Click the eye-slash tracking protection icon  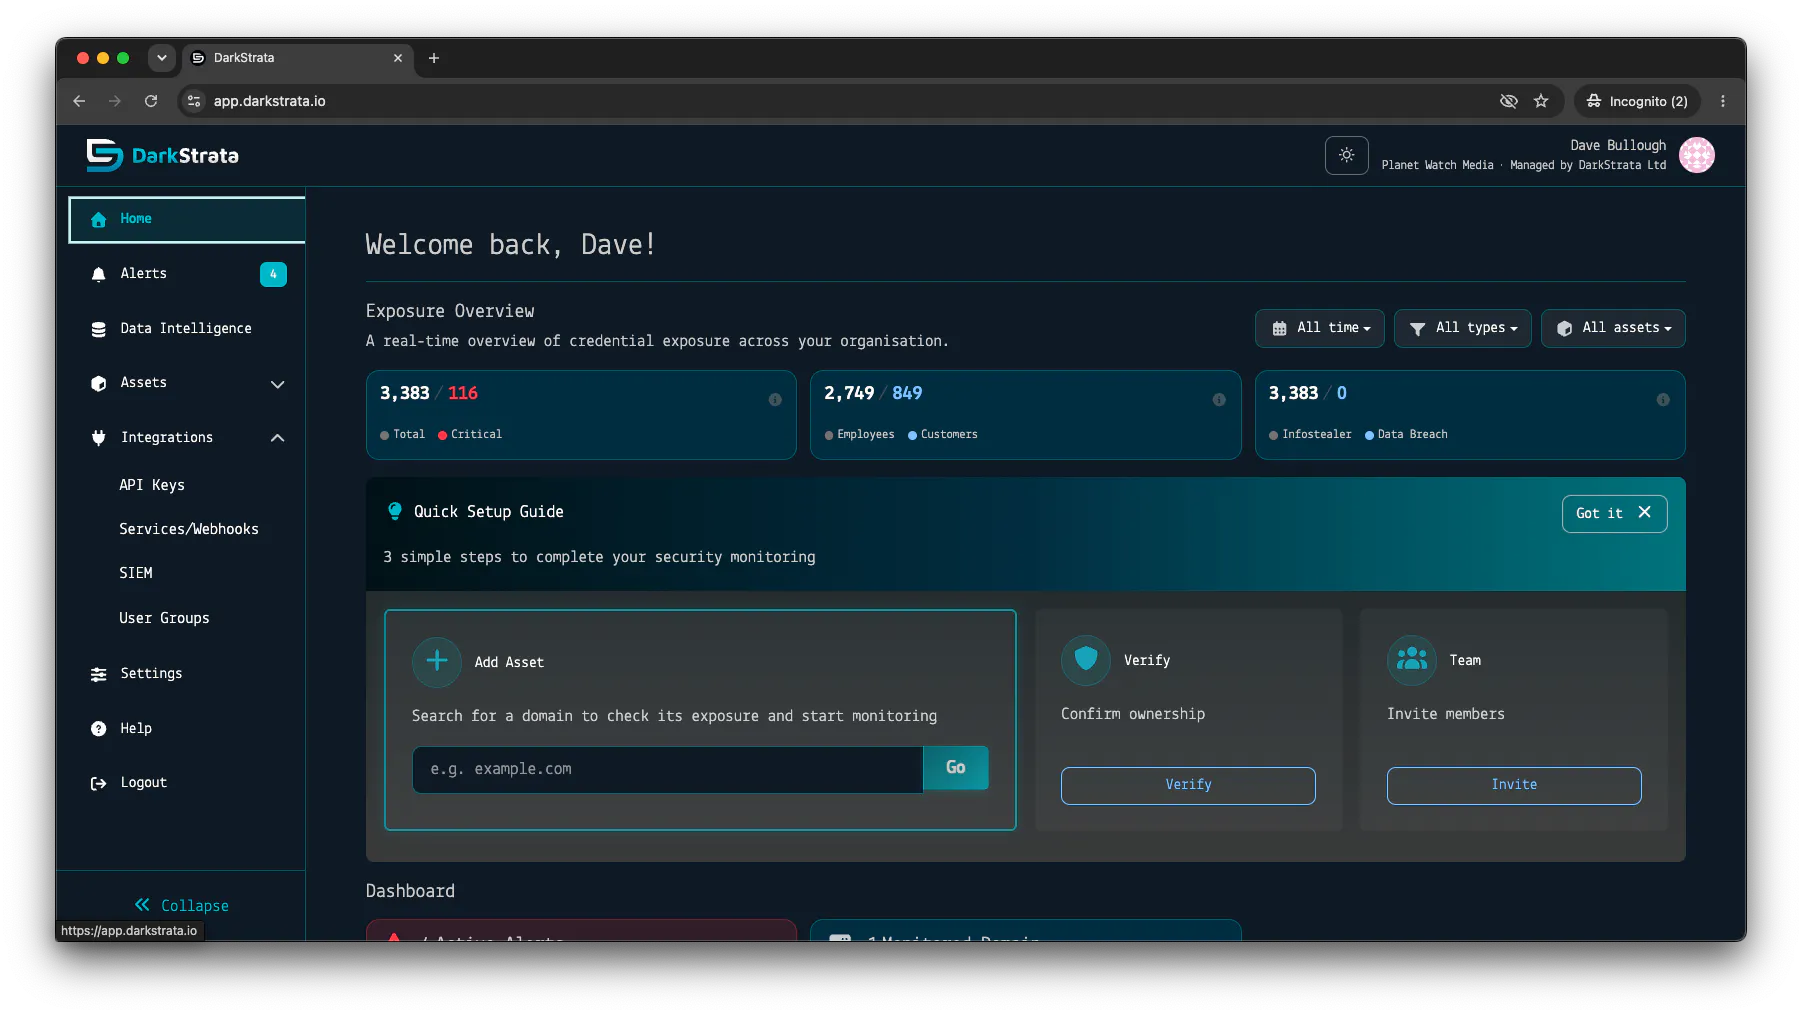click(1509, 101)
